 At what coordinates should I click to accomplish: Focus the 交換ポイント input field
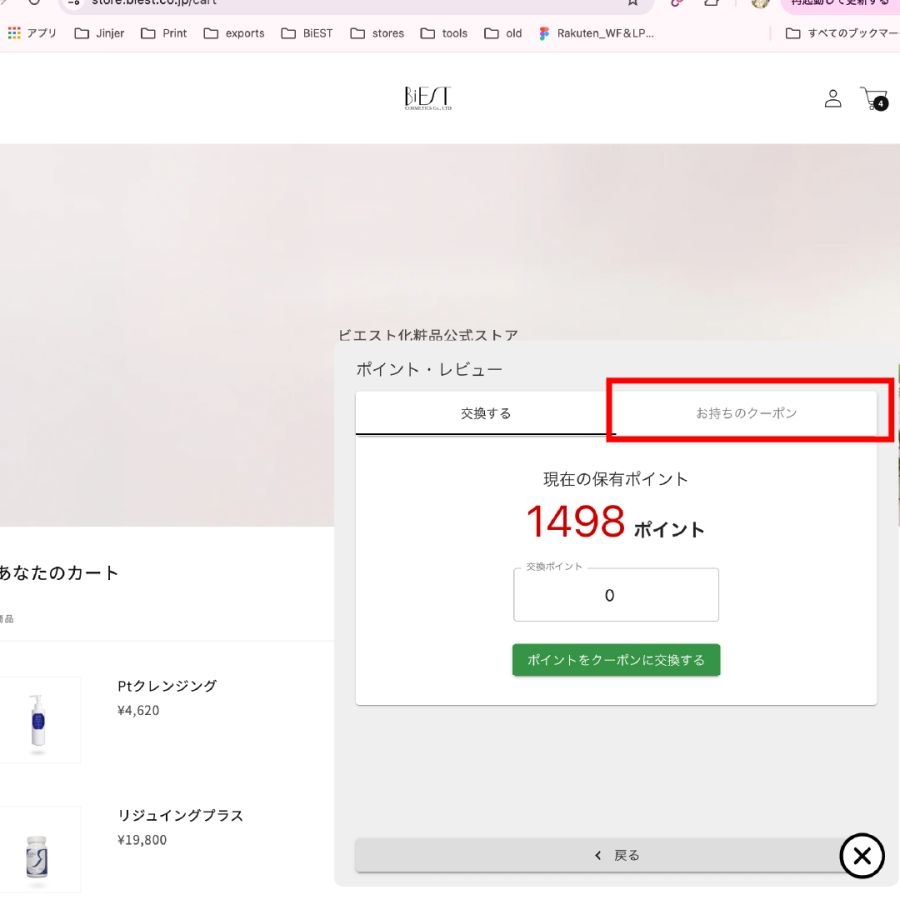point(616,595)
